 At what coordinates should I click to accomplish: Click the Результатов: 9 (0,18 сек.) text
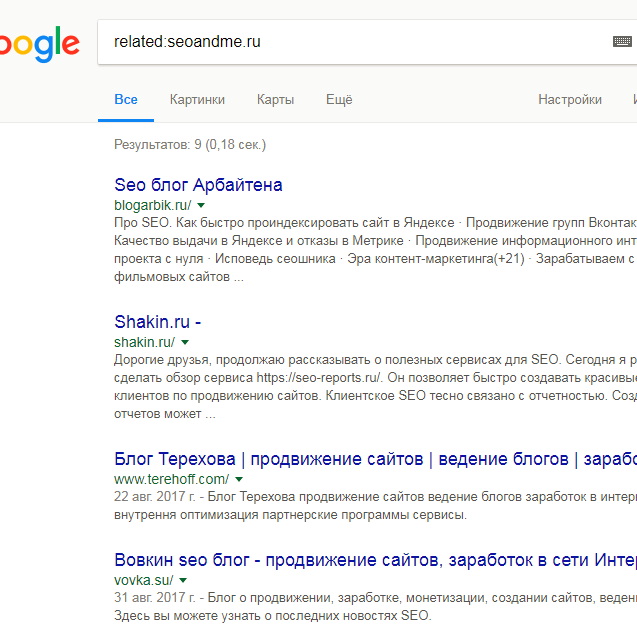pyautogui.click(x=190, y=145)
